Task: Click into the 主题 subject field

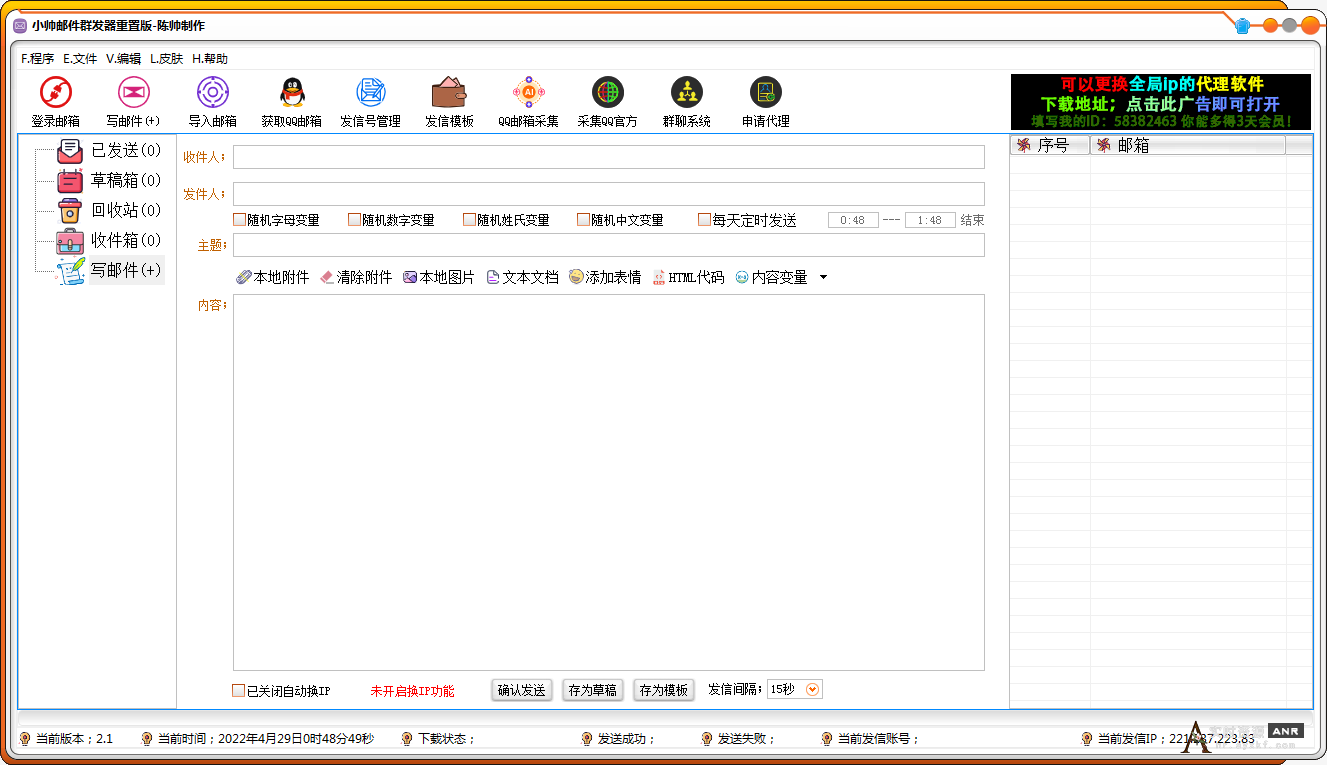Action: click(x=608, y=245)
